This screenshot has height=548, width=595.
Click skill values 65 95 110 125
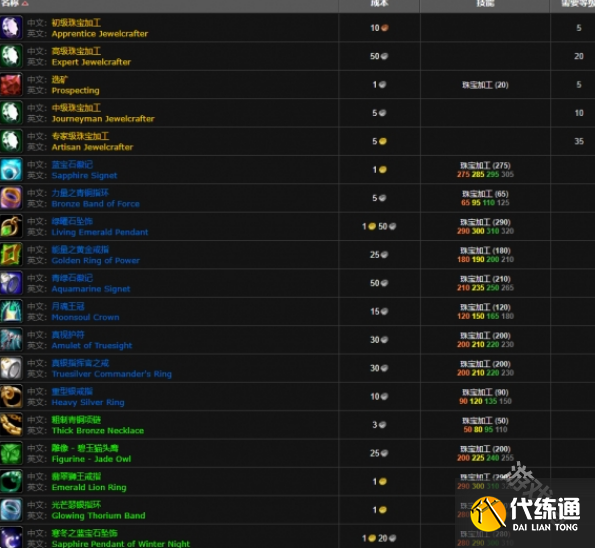(485, 203)
